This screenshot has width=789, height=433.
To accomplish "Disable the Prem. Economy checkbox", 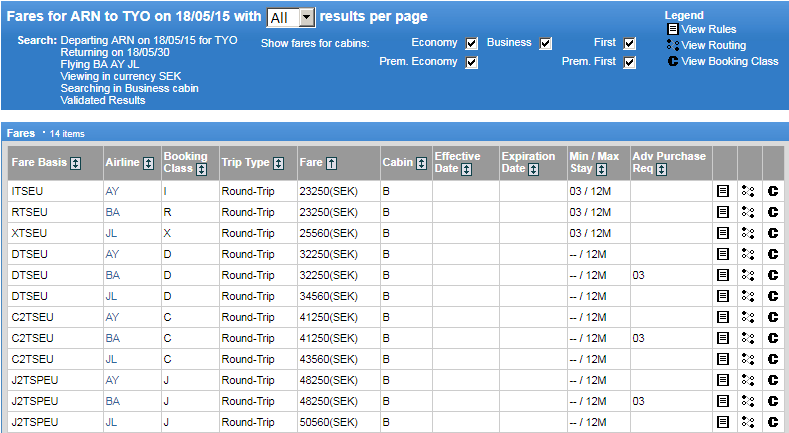I will pyautogui.click(x=472, y=62).
